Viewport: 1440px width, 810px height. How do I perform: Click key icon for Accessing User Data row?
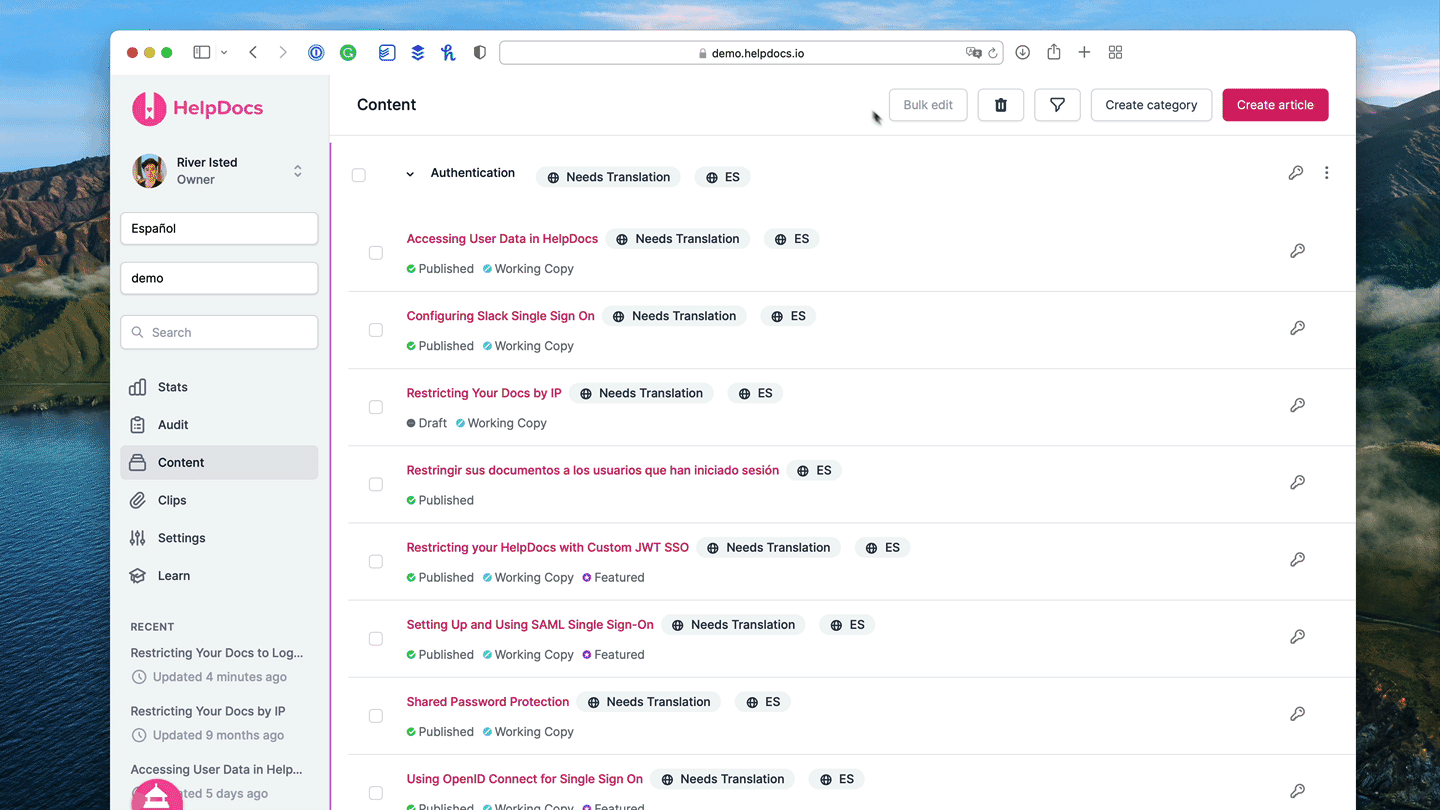[x=1297, y=251]
